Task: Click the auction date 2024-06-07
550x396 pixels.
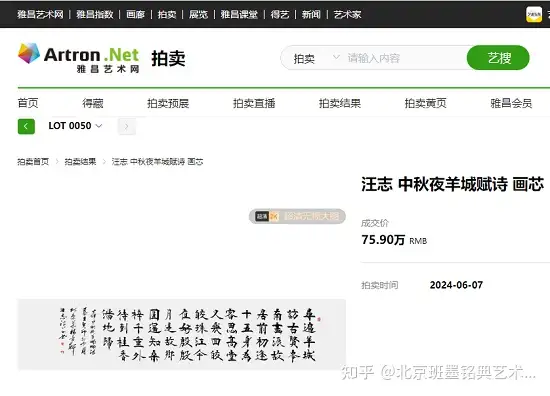Action: pos(456,285)
